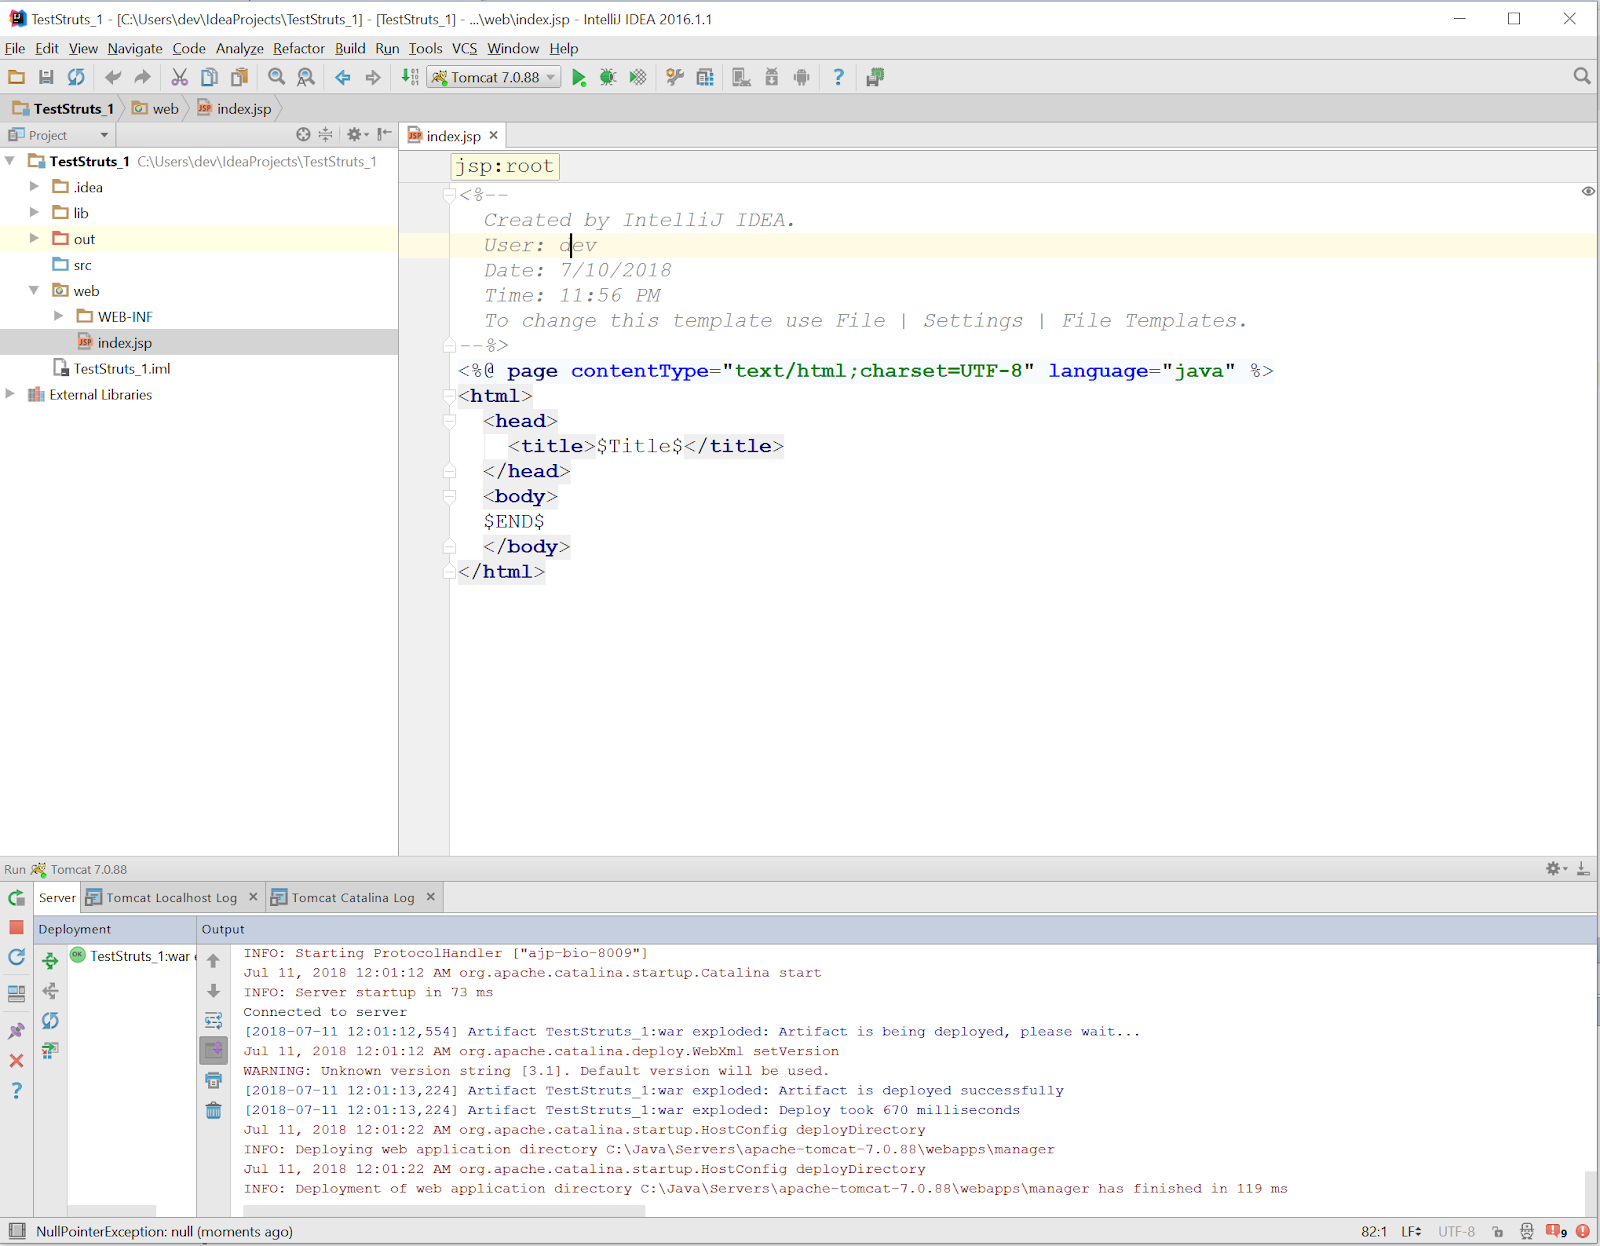
Task: Toggle the code inspection eye indicator
Action: (x=1588, y=191)
